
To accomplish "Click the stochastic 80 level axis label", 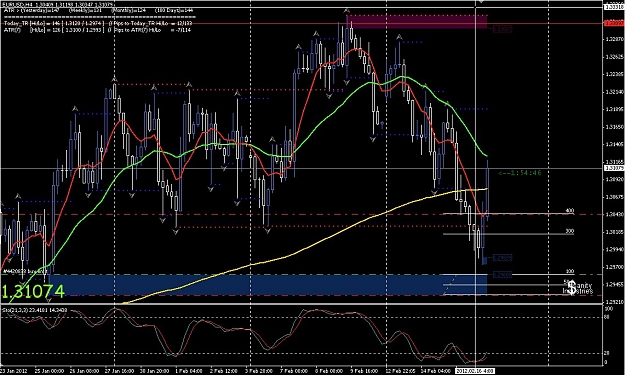I will click(x=607, y=317).
